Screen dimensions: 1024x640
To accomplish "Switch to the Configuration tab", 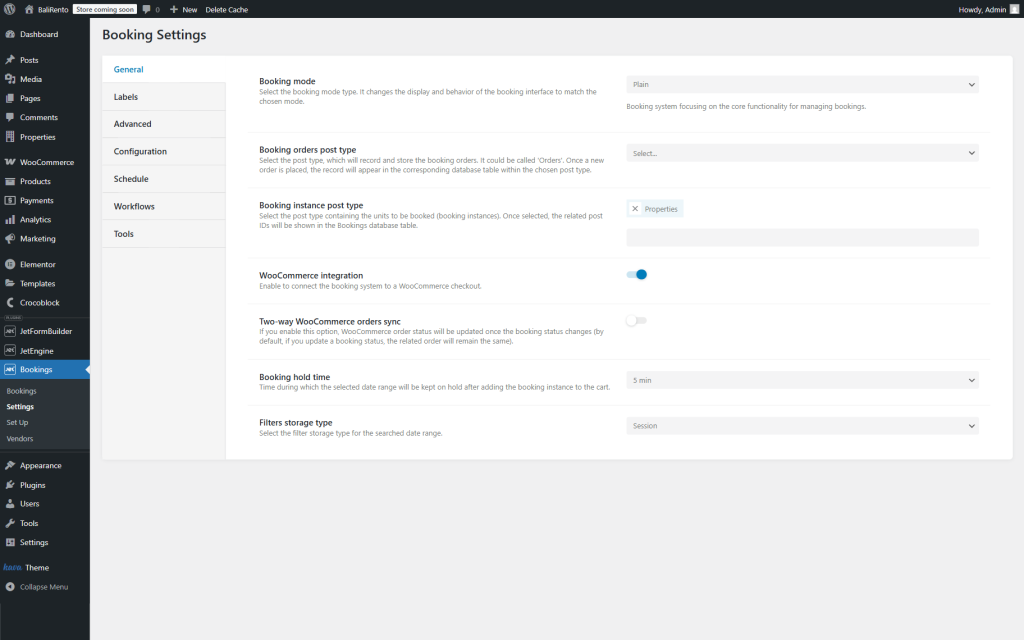I will pyautogui.click(x=163, y=152).
